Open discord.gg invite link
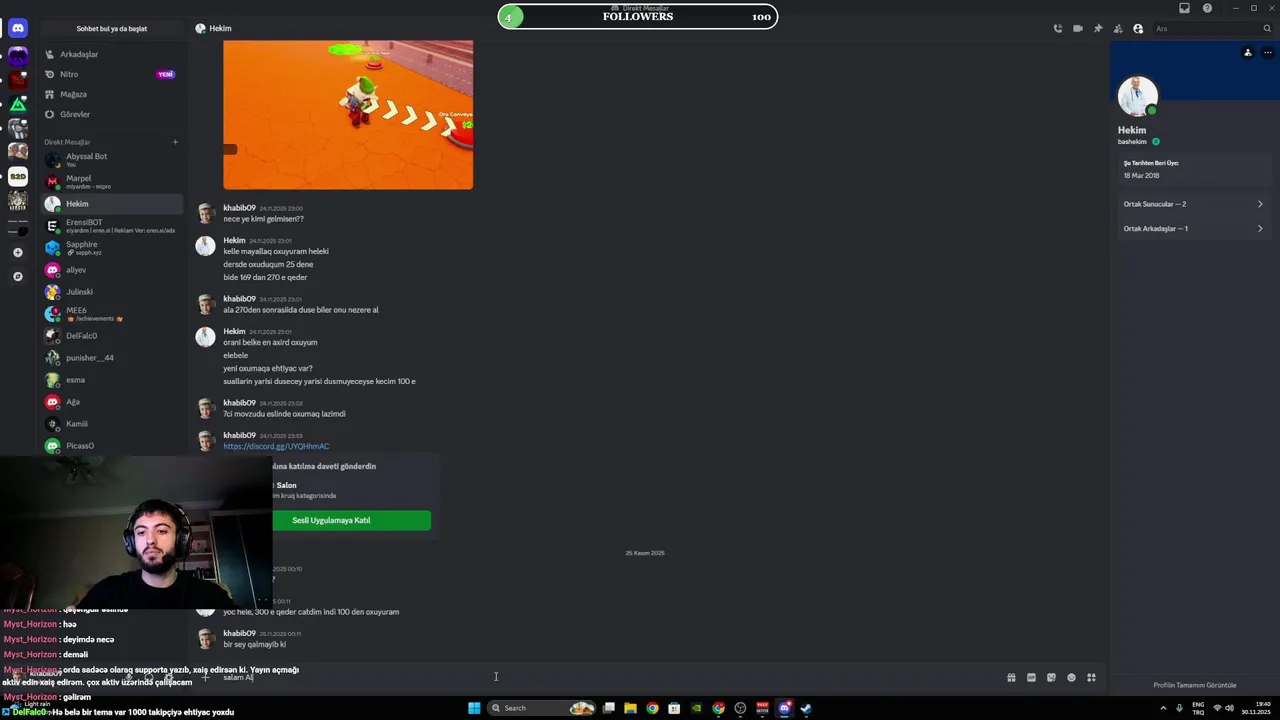 (x=276, y=447)
